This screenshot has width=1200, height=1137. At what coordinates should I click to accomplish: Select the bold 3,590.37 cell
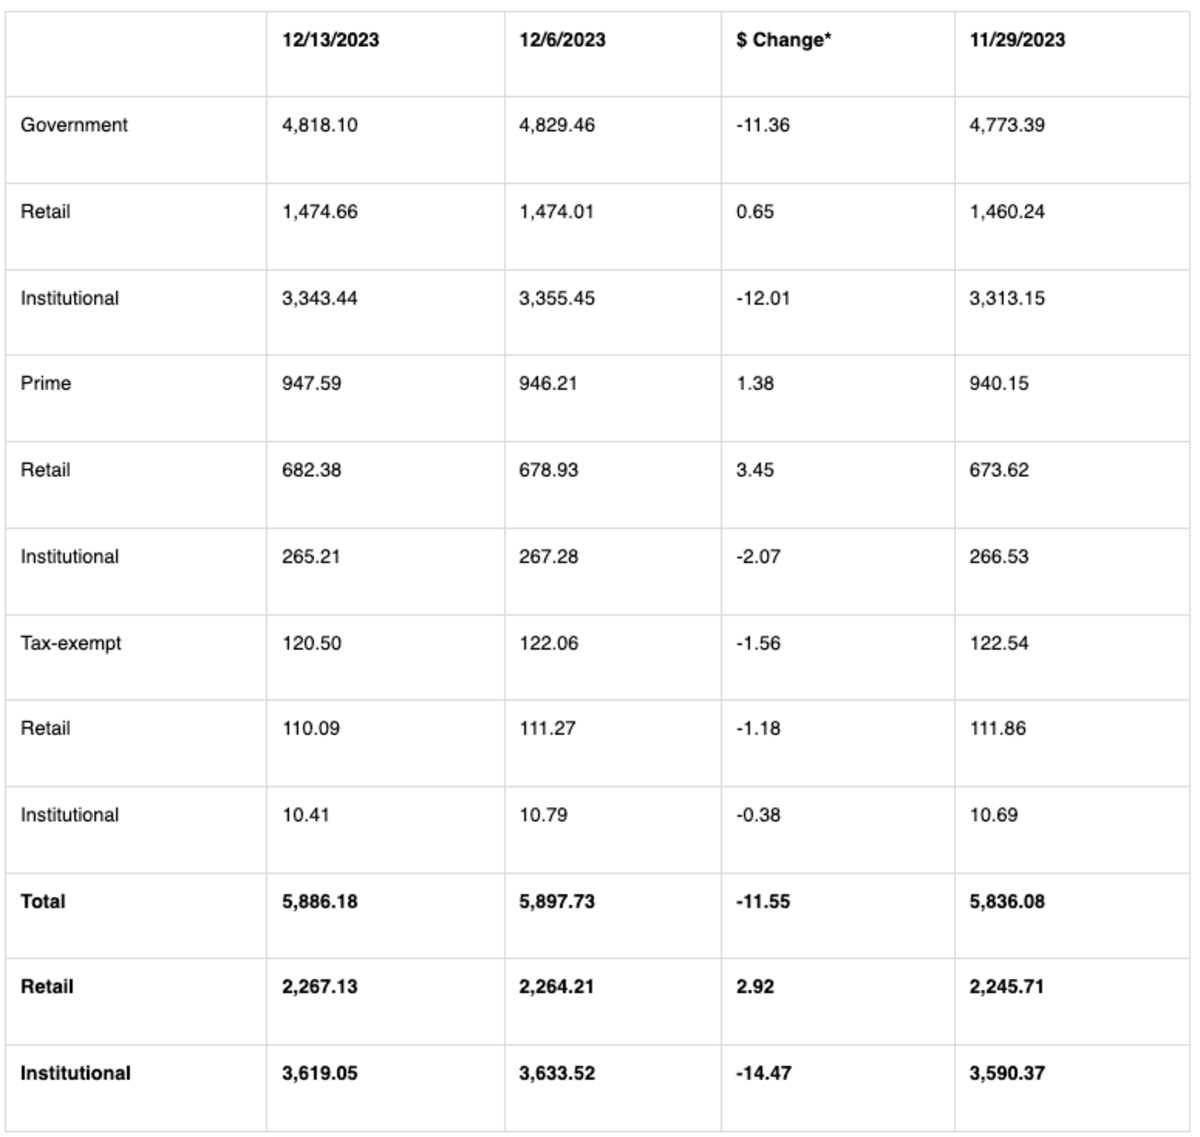pyautogui.click(x=1007, y=1073)
